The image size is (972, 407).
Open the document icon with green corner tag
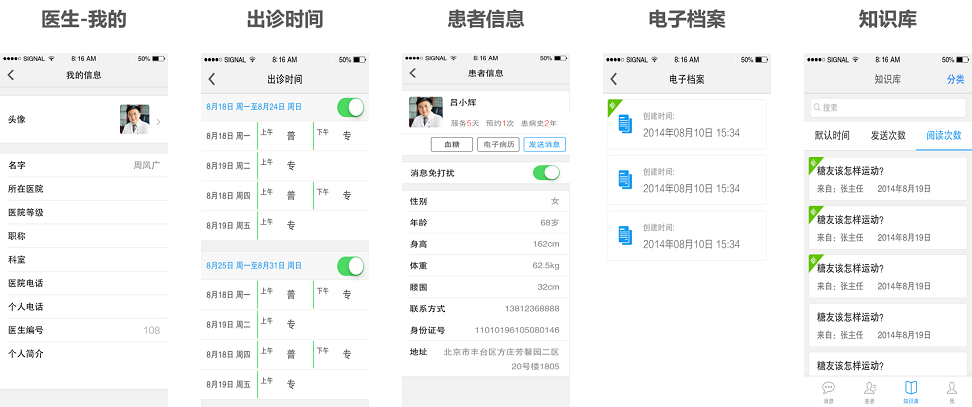(625, 124)
